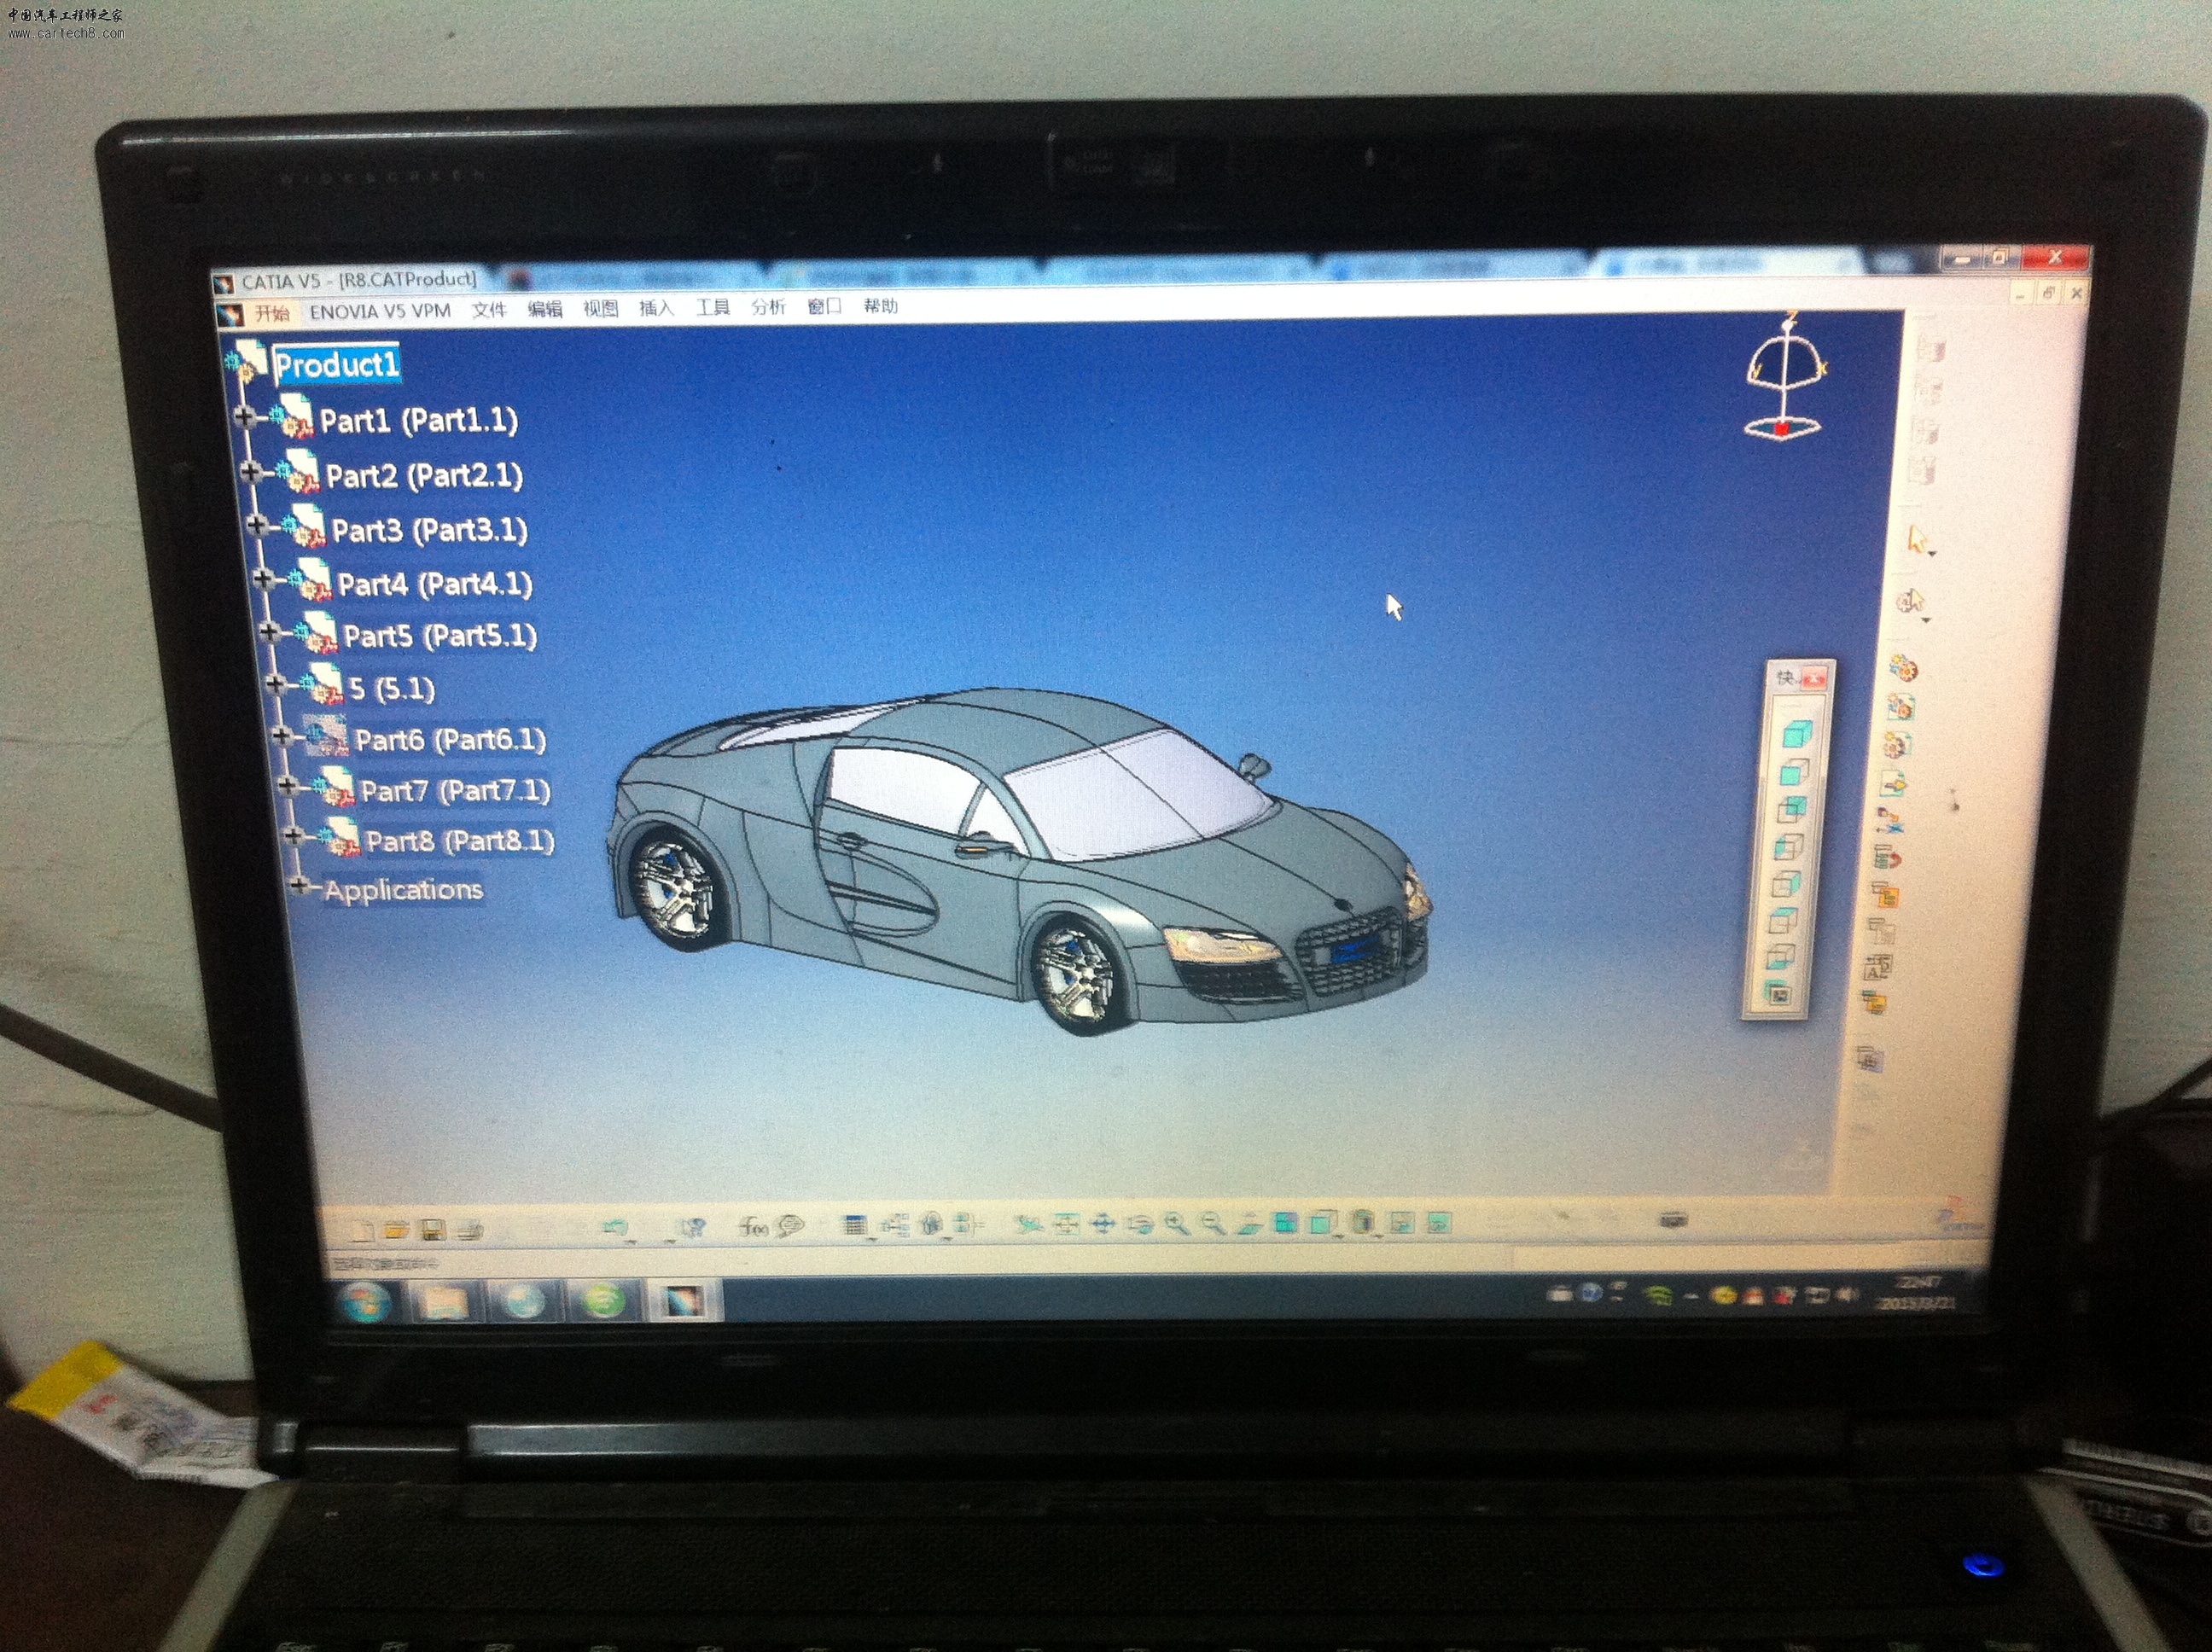
Task: Click the Shading view mode icon
Action: click(1362, 1223)
